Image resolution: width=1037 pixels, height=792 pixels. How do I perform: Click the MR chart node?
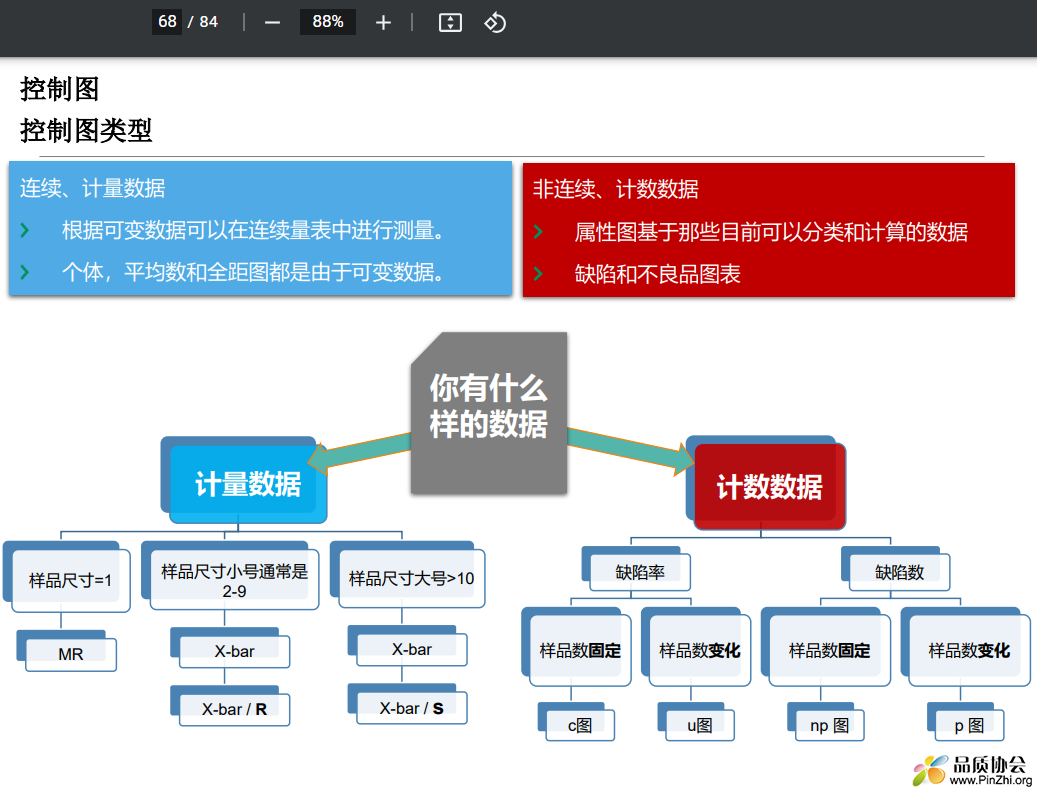[71, 654]
